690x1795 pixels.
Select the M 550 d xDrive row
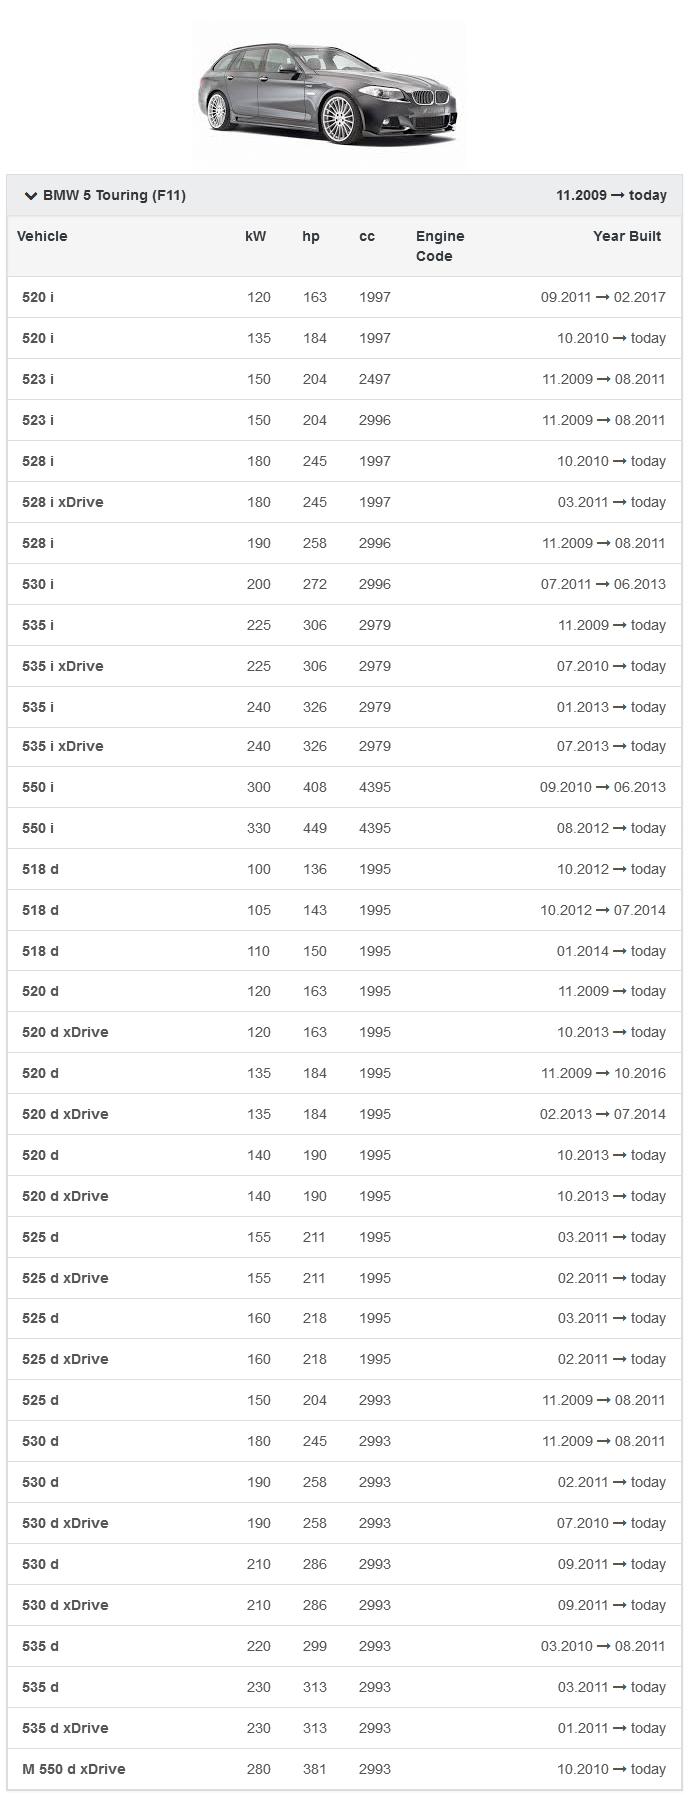click(73, 1769)
